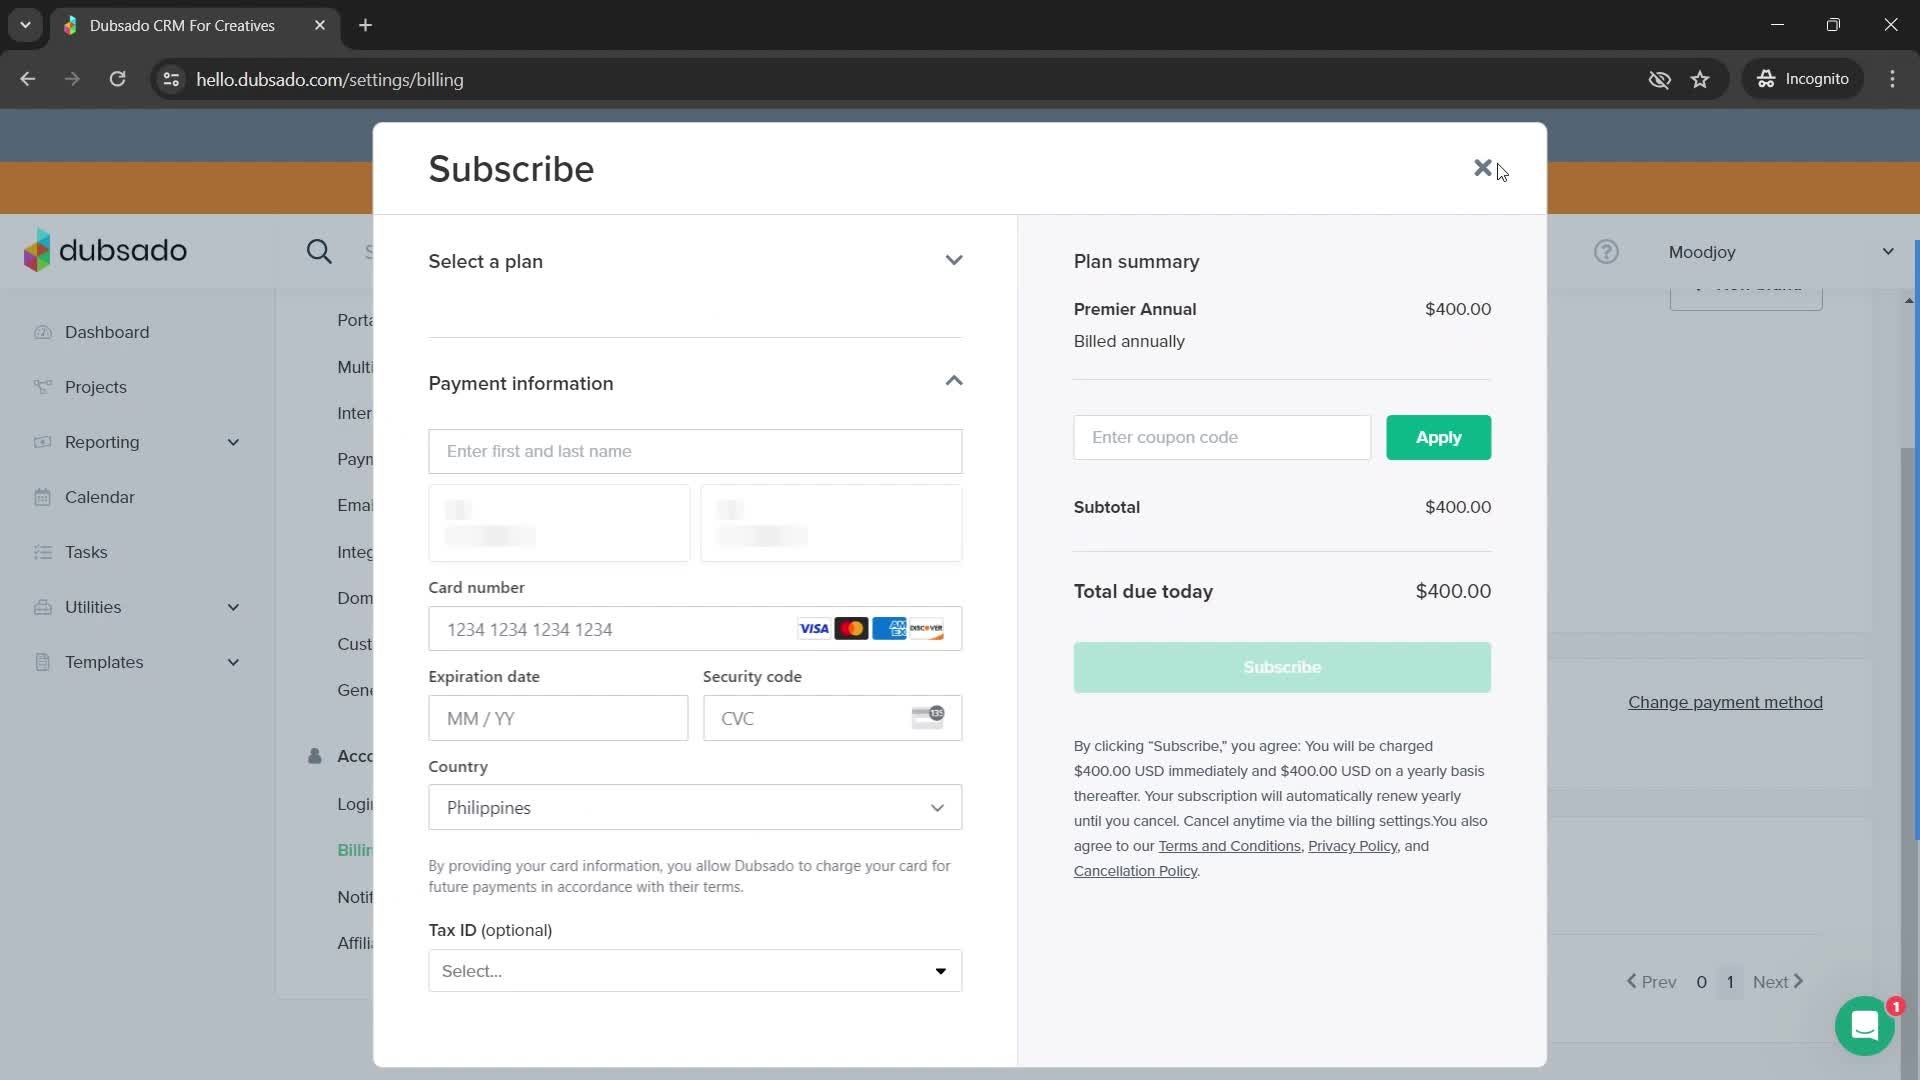Open the Tax ID Select dropdown
Viewport: 1920px width, 1080px height.
(x=695, y=971)
